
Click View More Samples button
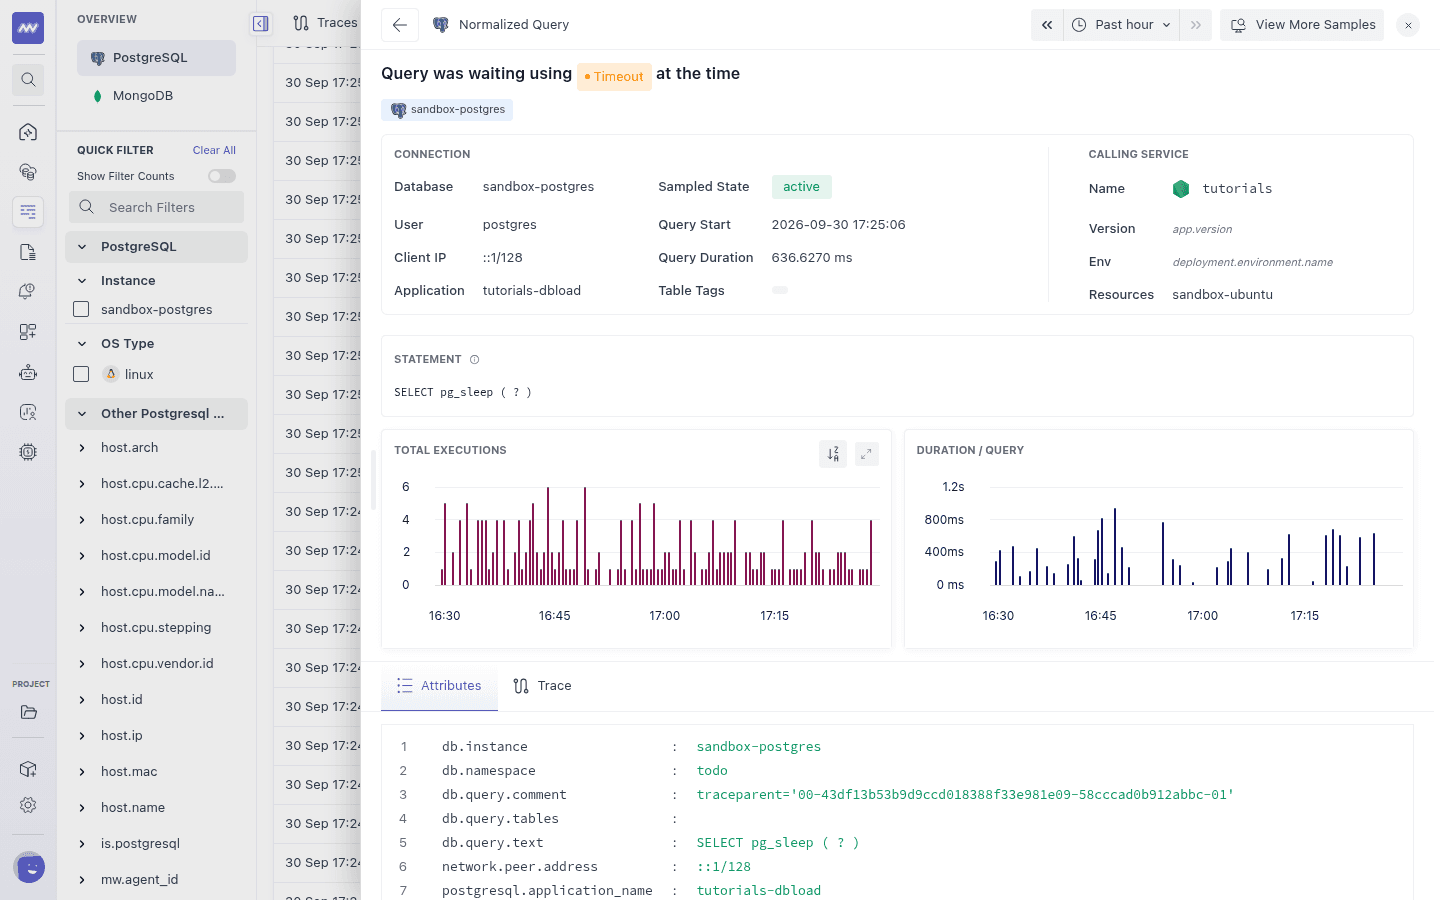coord(1302,25)
